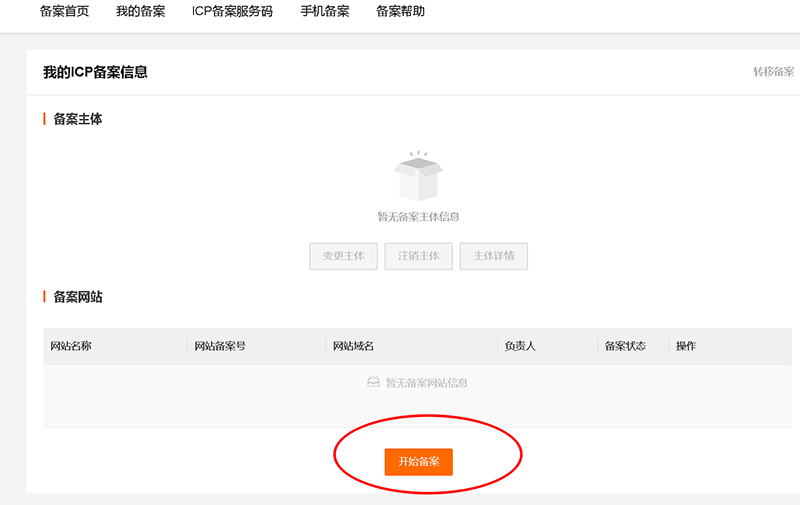Viewport: 800px width, 505px height.
Task: Click the empty box icon under 备案主体
Action: 418,177
